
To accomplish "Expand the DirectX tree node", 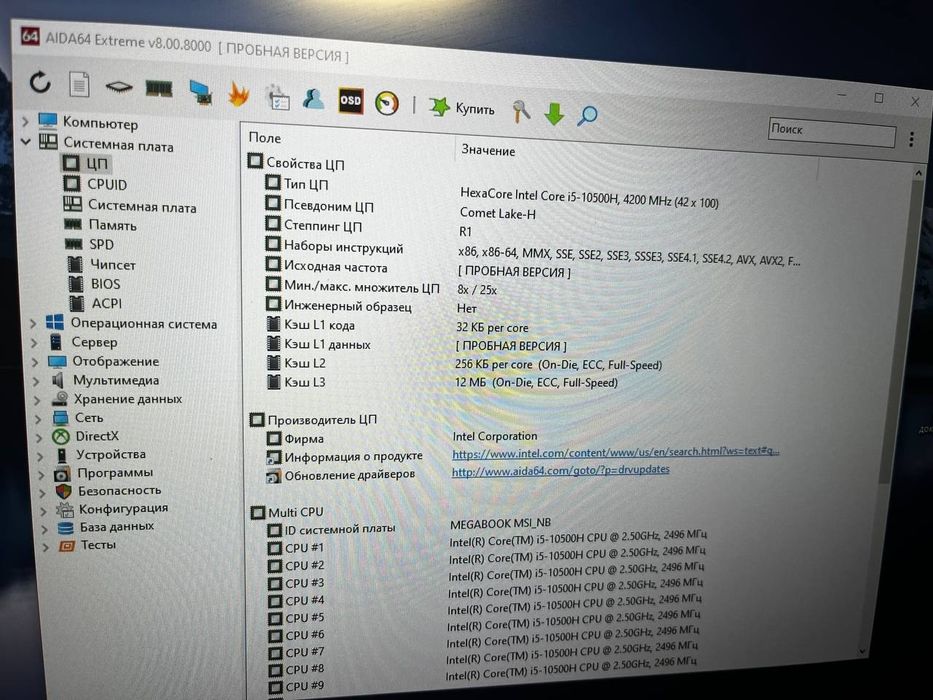I will coord(40,438).
